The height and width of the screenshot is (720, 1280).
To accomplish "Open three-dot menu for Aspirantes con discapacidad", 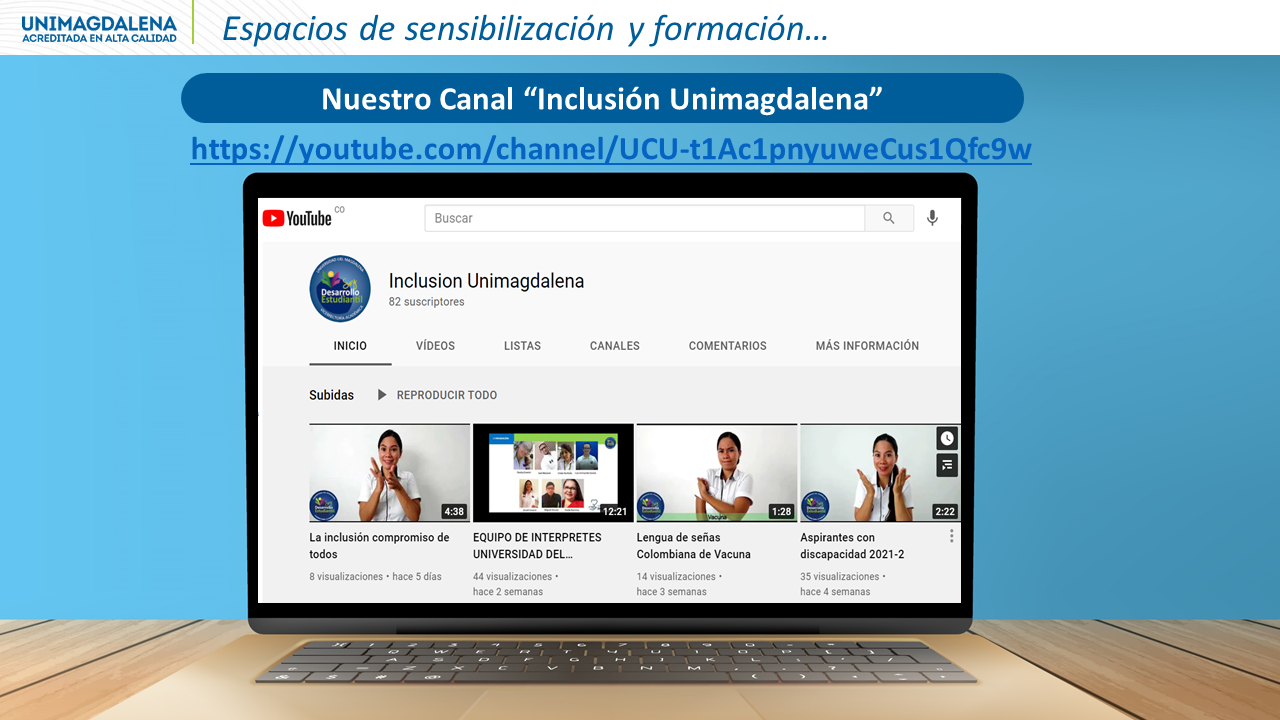I will pos(951,536).
